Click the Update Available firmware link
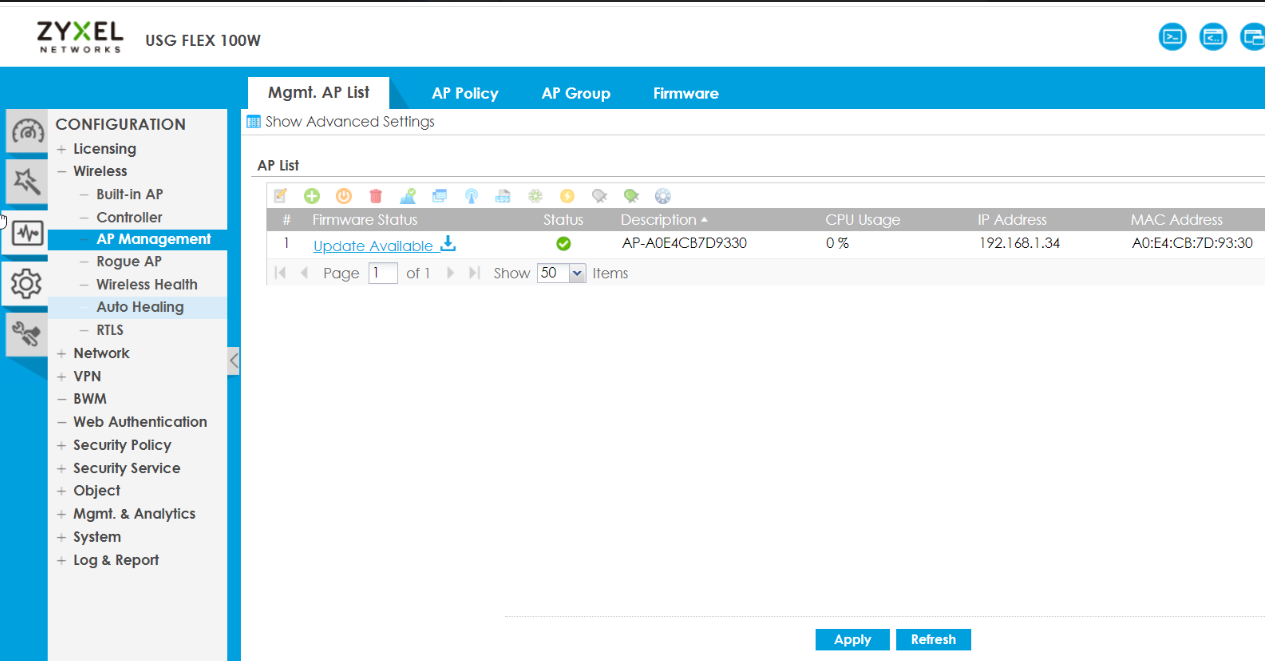Viewport: 1265px width, 661px height. [x=375, y=245]
